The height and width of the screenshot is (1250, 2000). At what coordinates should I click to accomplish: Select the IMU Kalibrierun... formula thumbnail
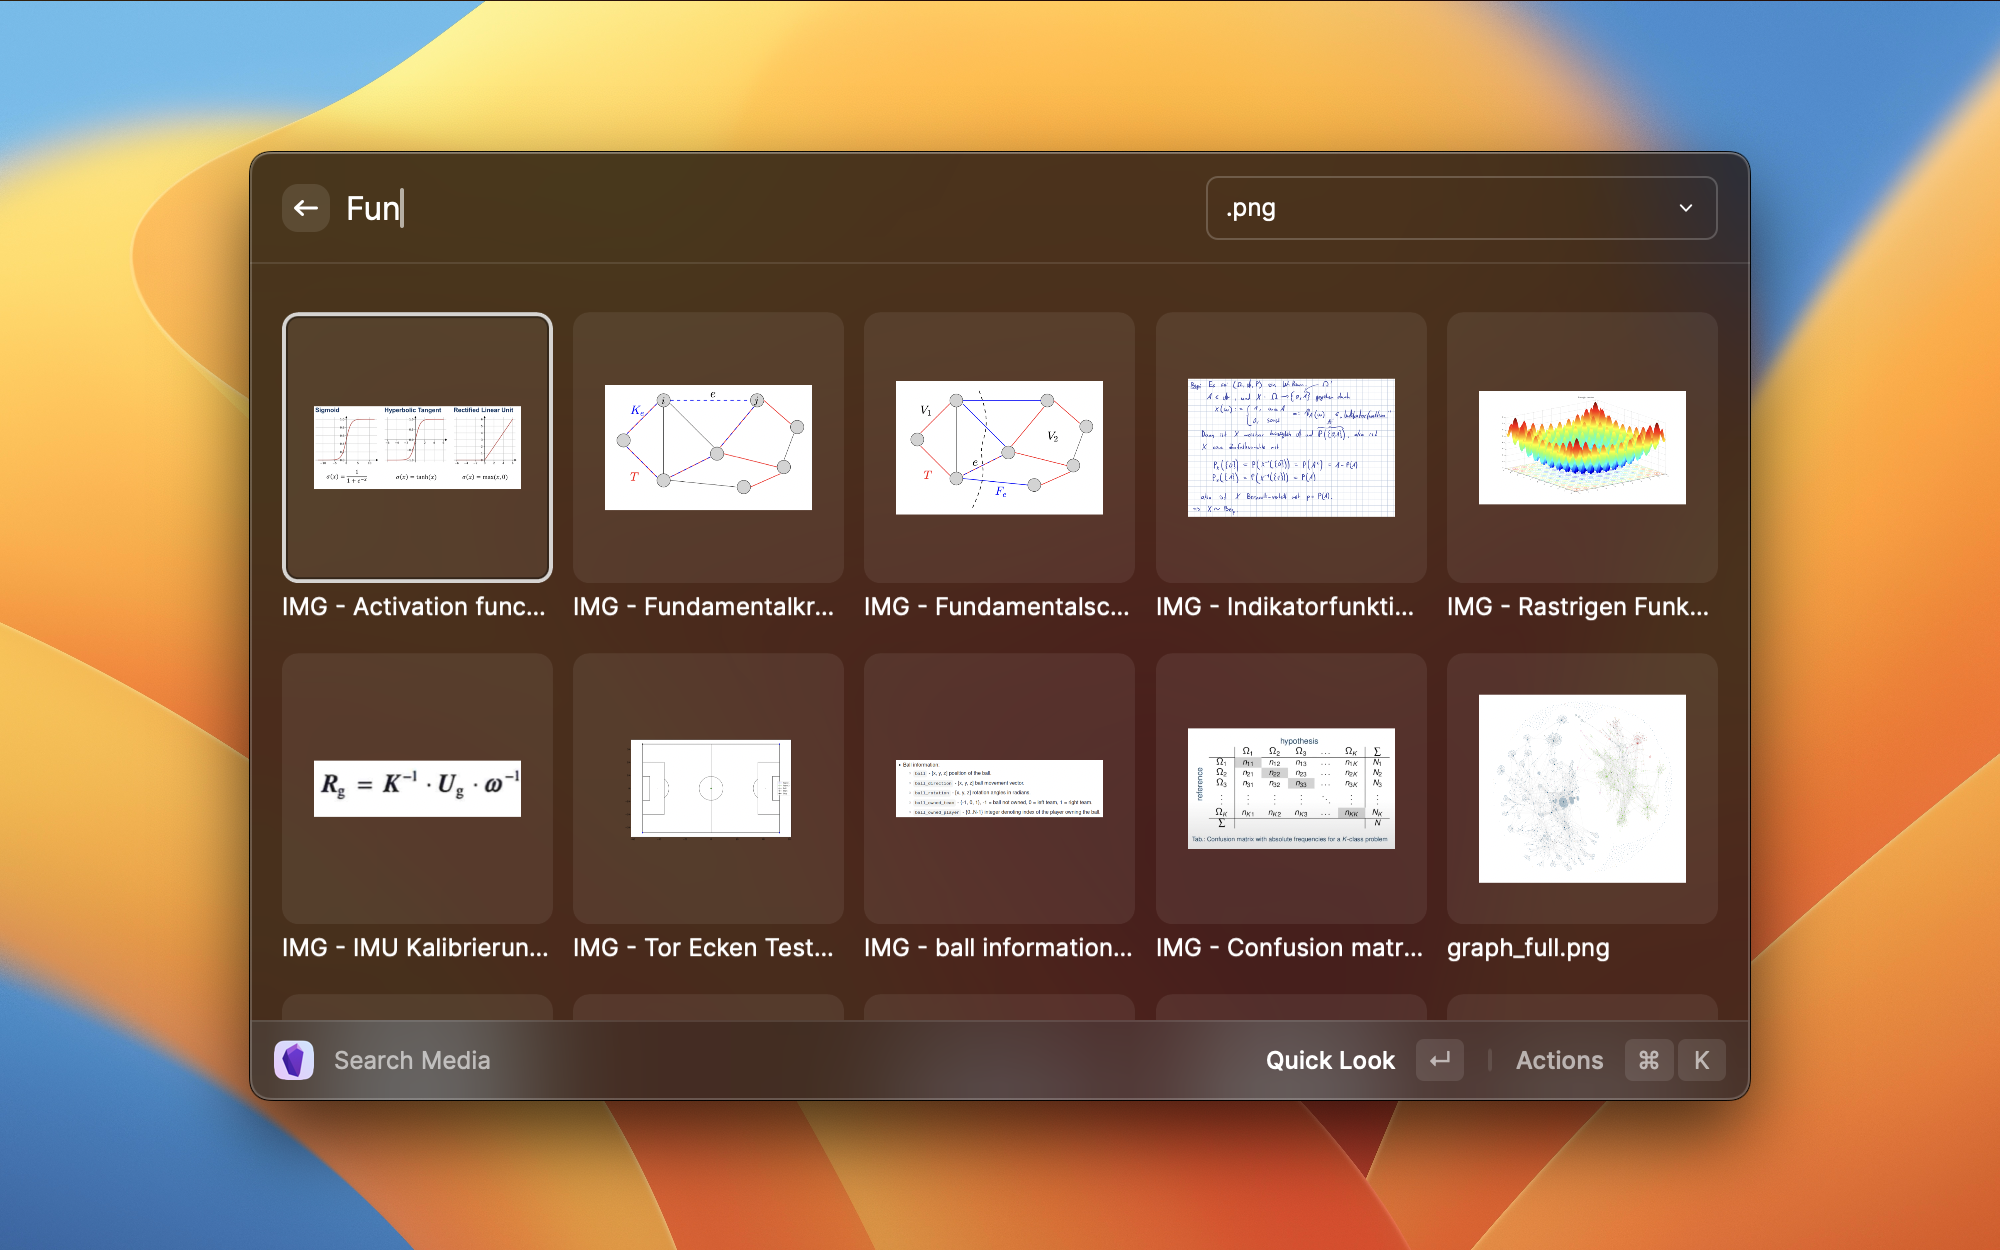tap(417, 788)
